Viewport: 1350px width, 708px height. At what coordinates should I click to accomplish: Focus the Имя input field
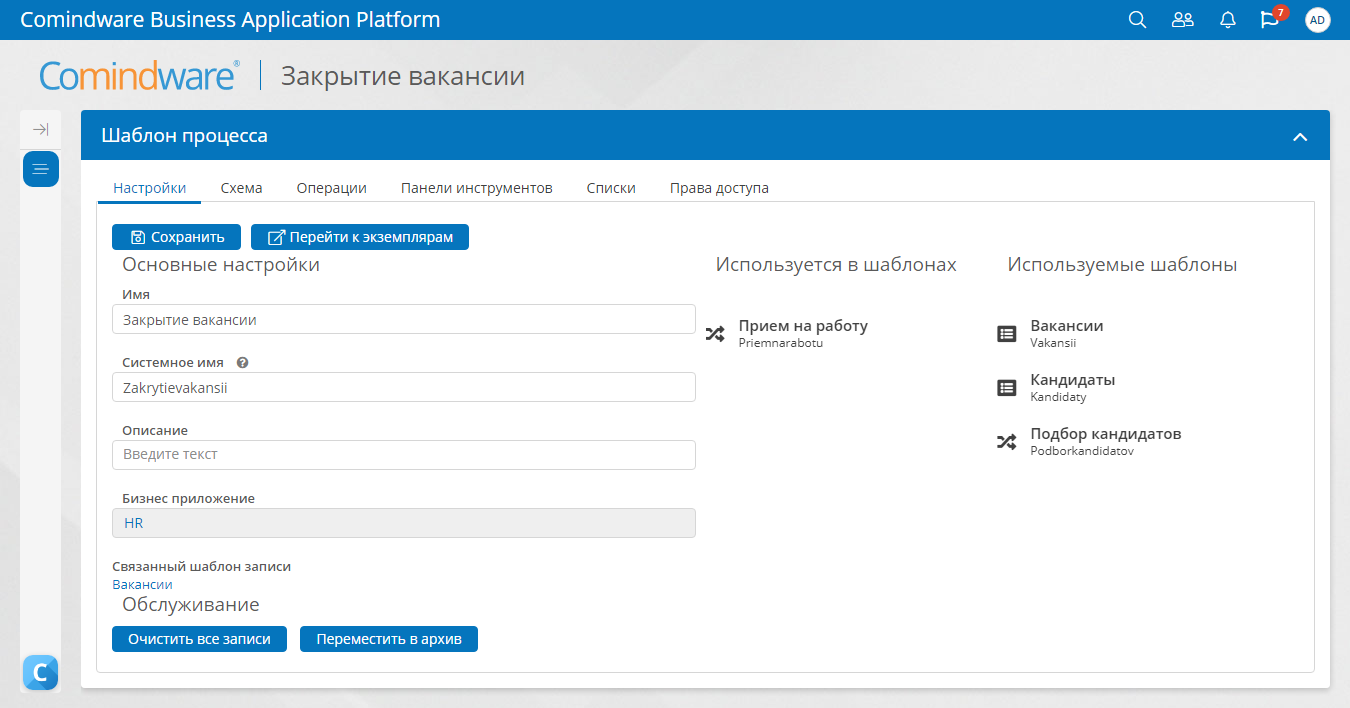(404, 320)
